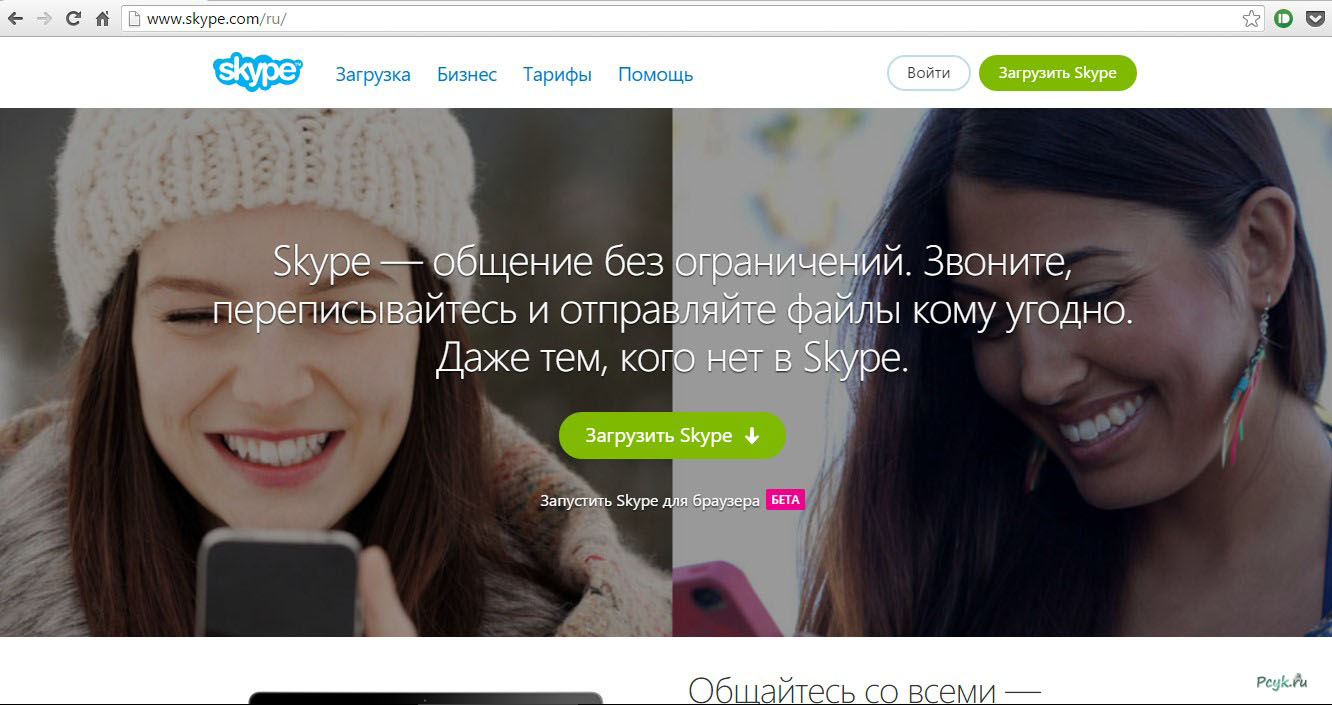Open the Загрузка menu item
The height and width of the screenshot is (705, 1332).
point(373,73)
